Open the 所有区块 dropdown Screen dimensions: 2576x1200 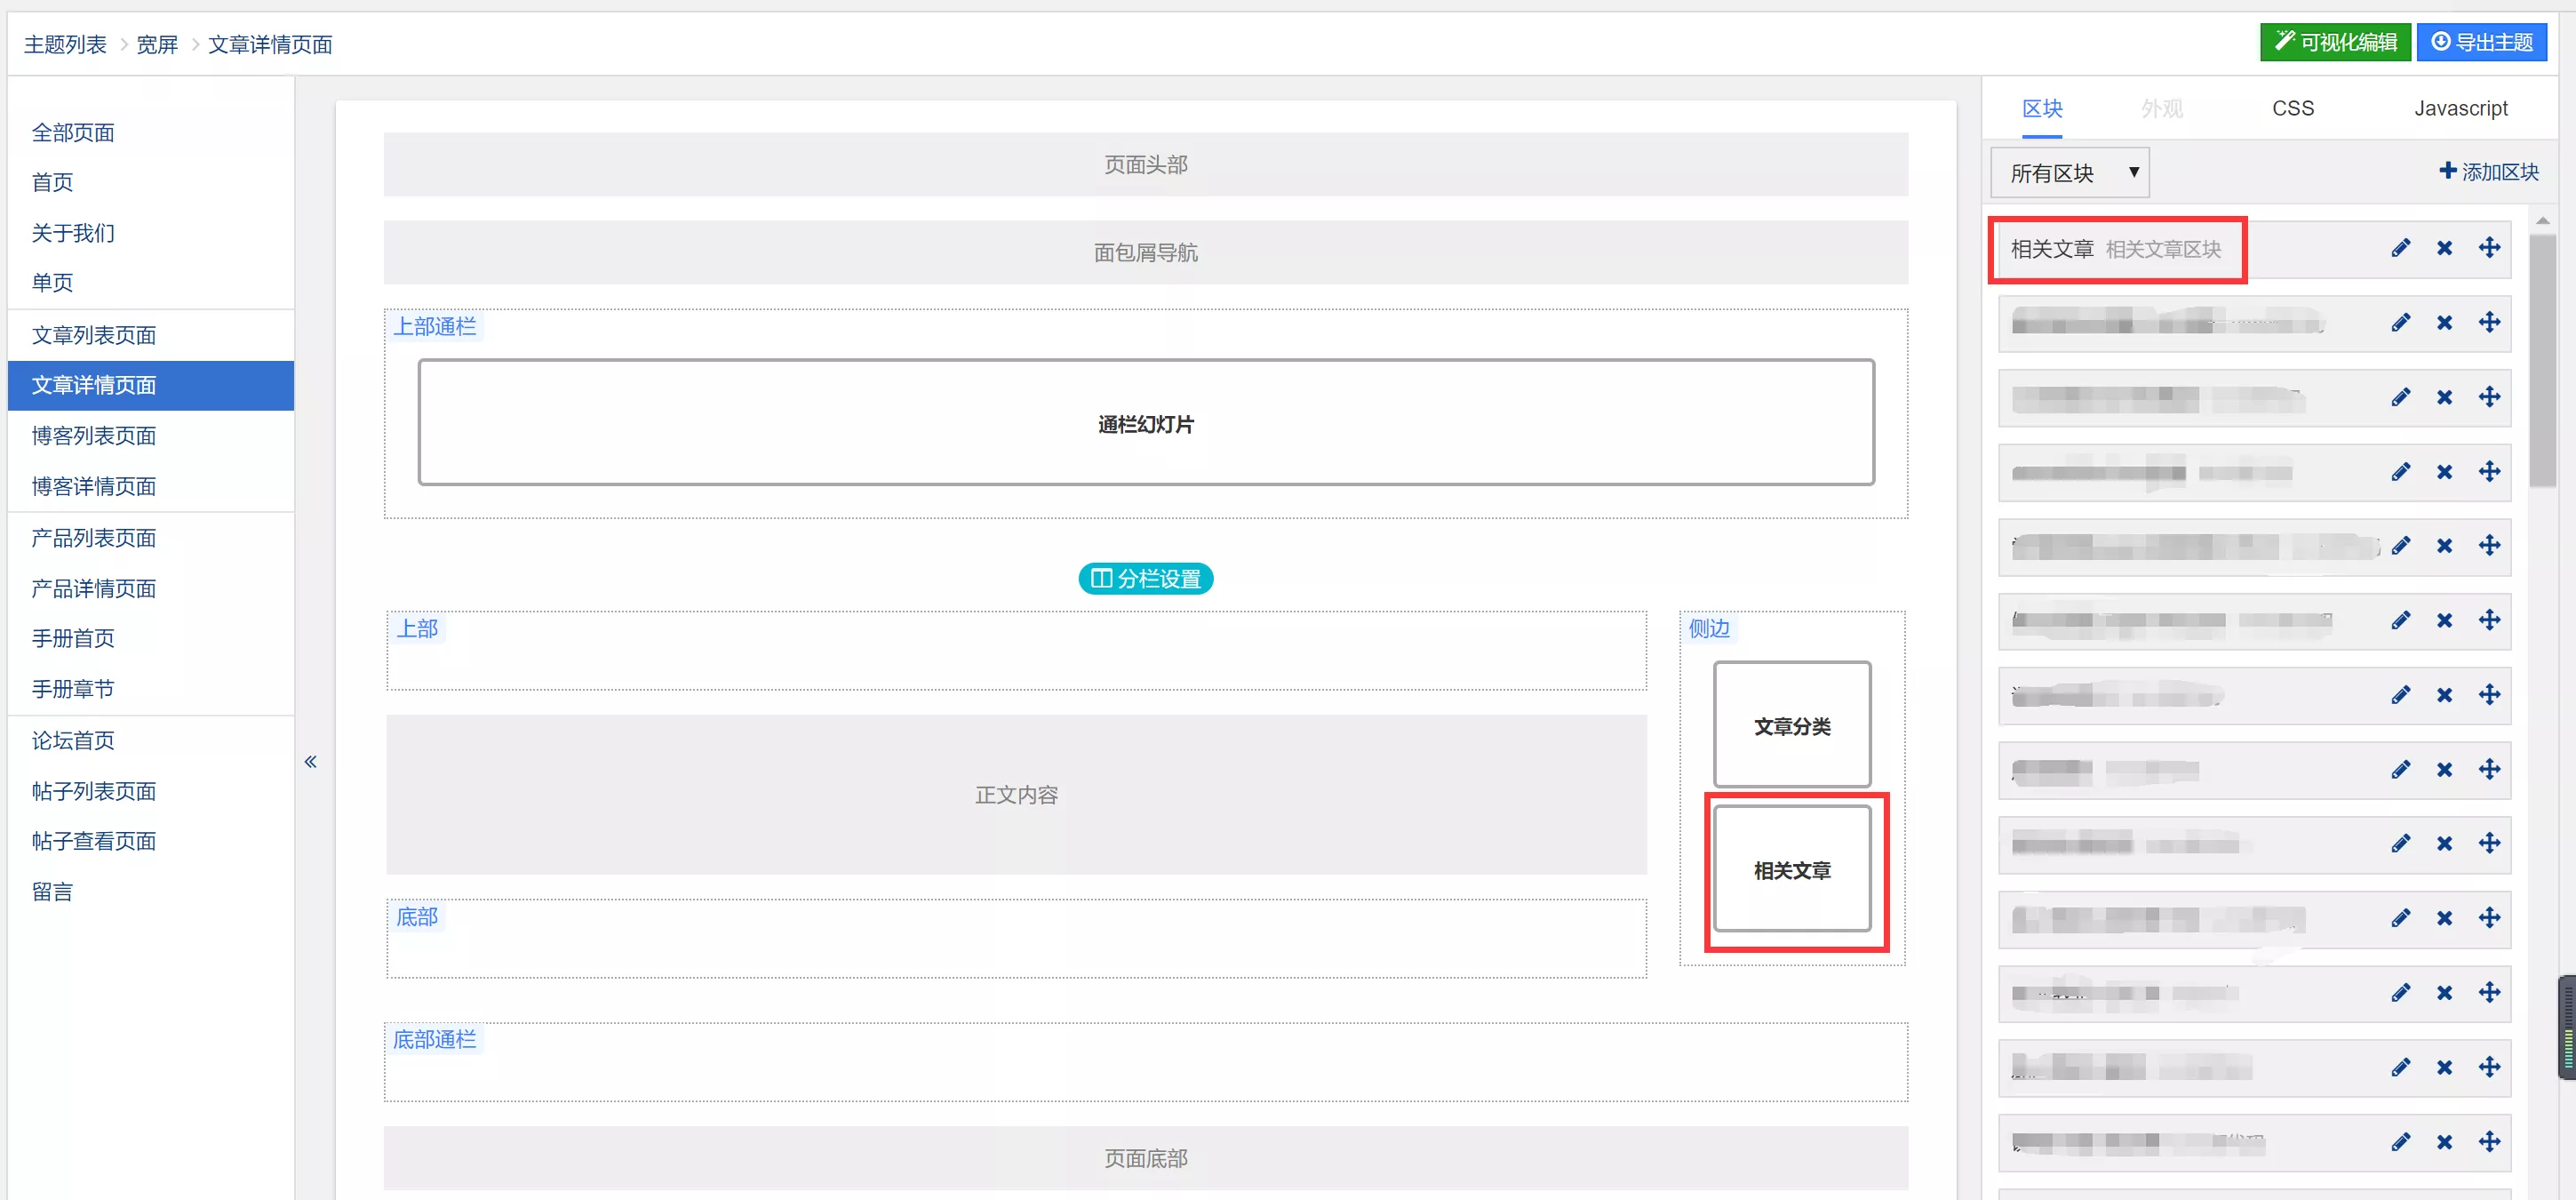pyautogui.click(x=2068, y=173)
